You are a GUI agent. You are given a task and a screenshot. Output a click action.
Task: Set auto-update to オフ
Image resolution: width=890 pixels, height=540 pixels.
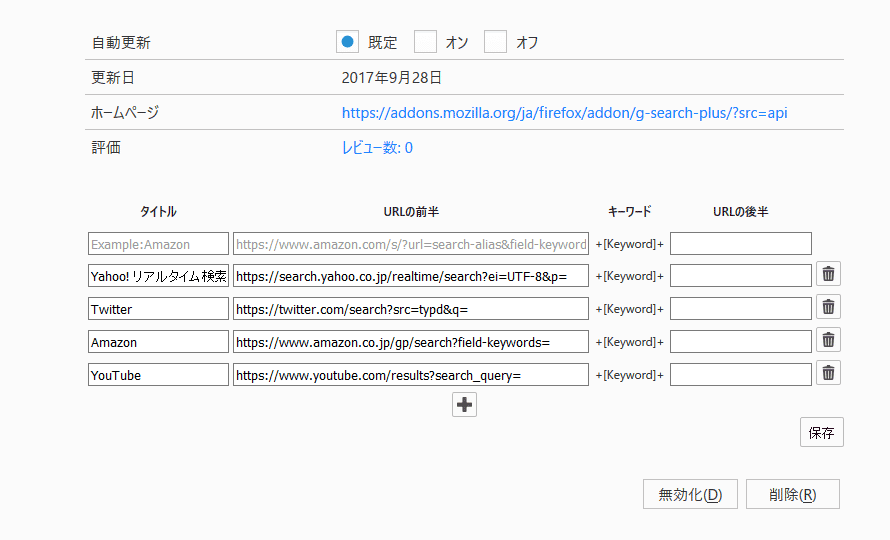click(x=495, y=42)
